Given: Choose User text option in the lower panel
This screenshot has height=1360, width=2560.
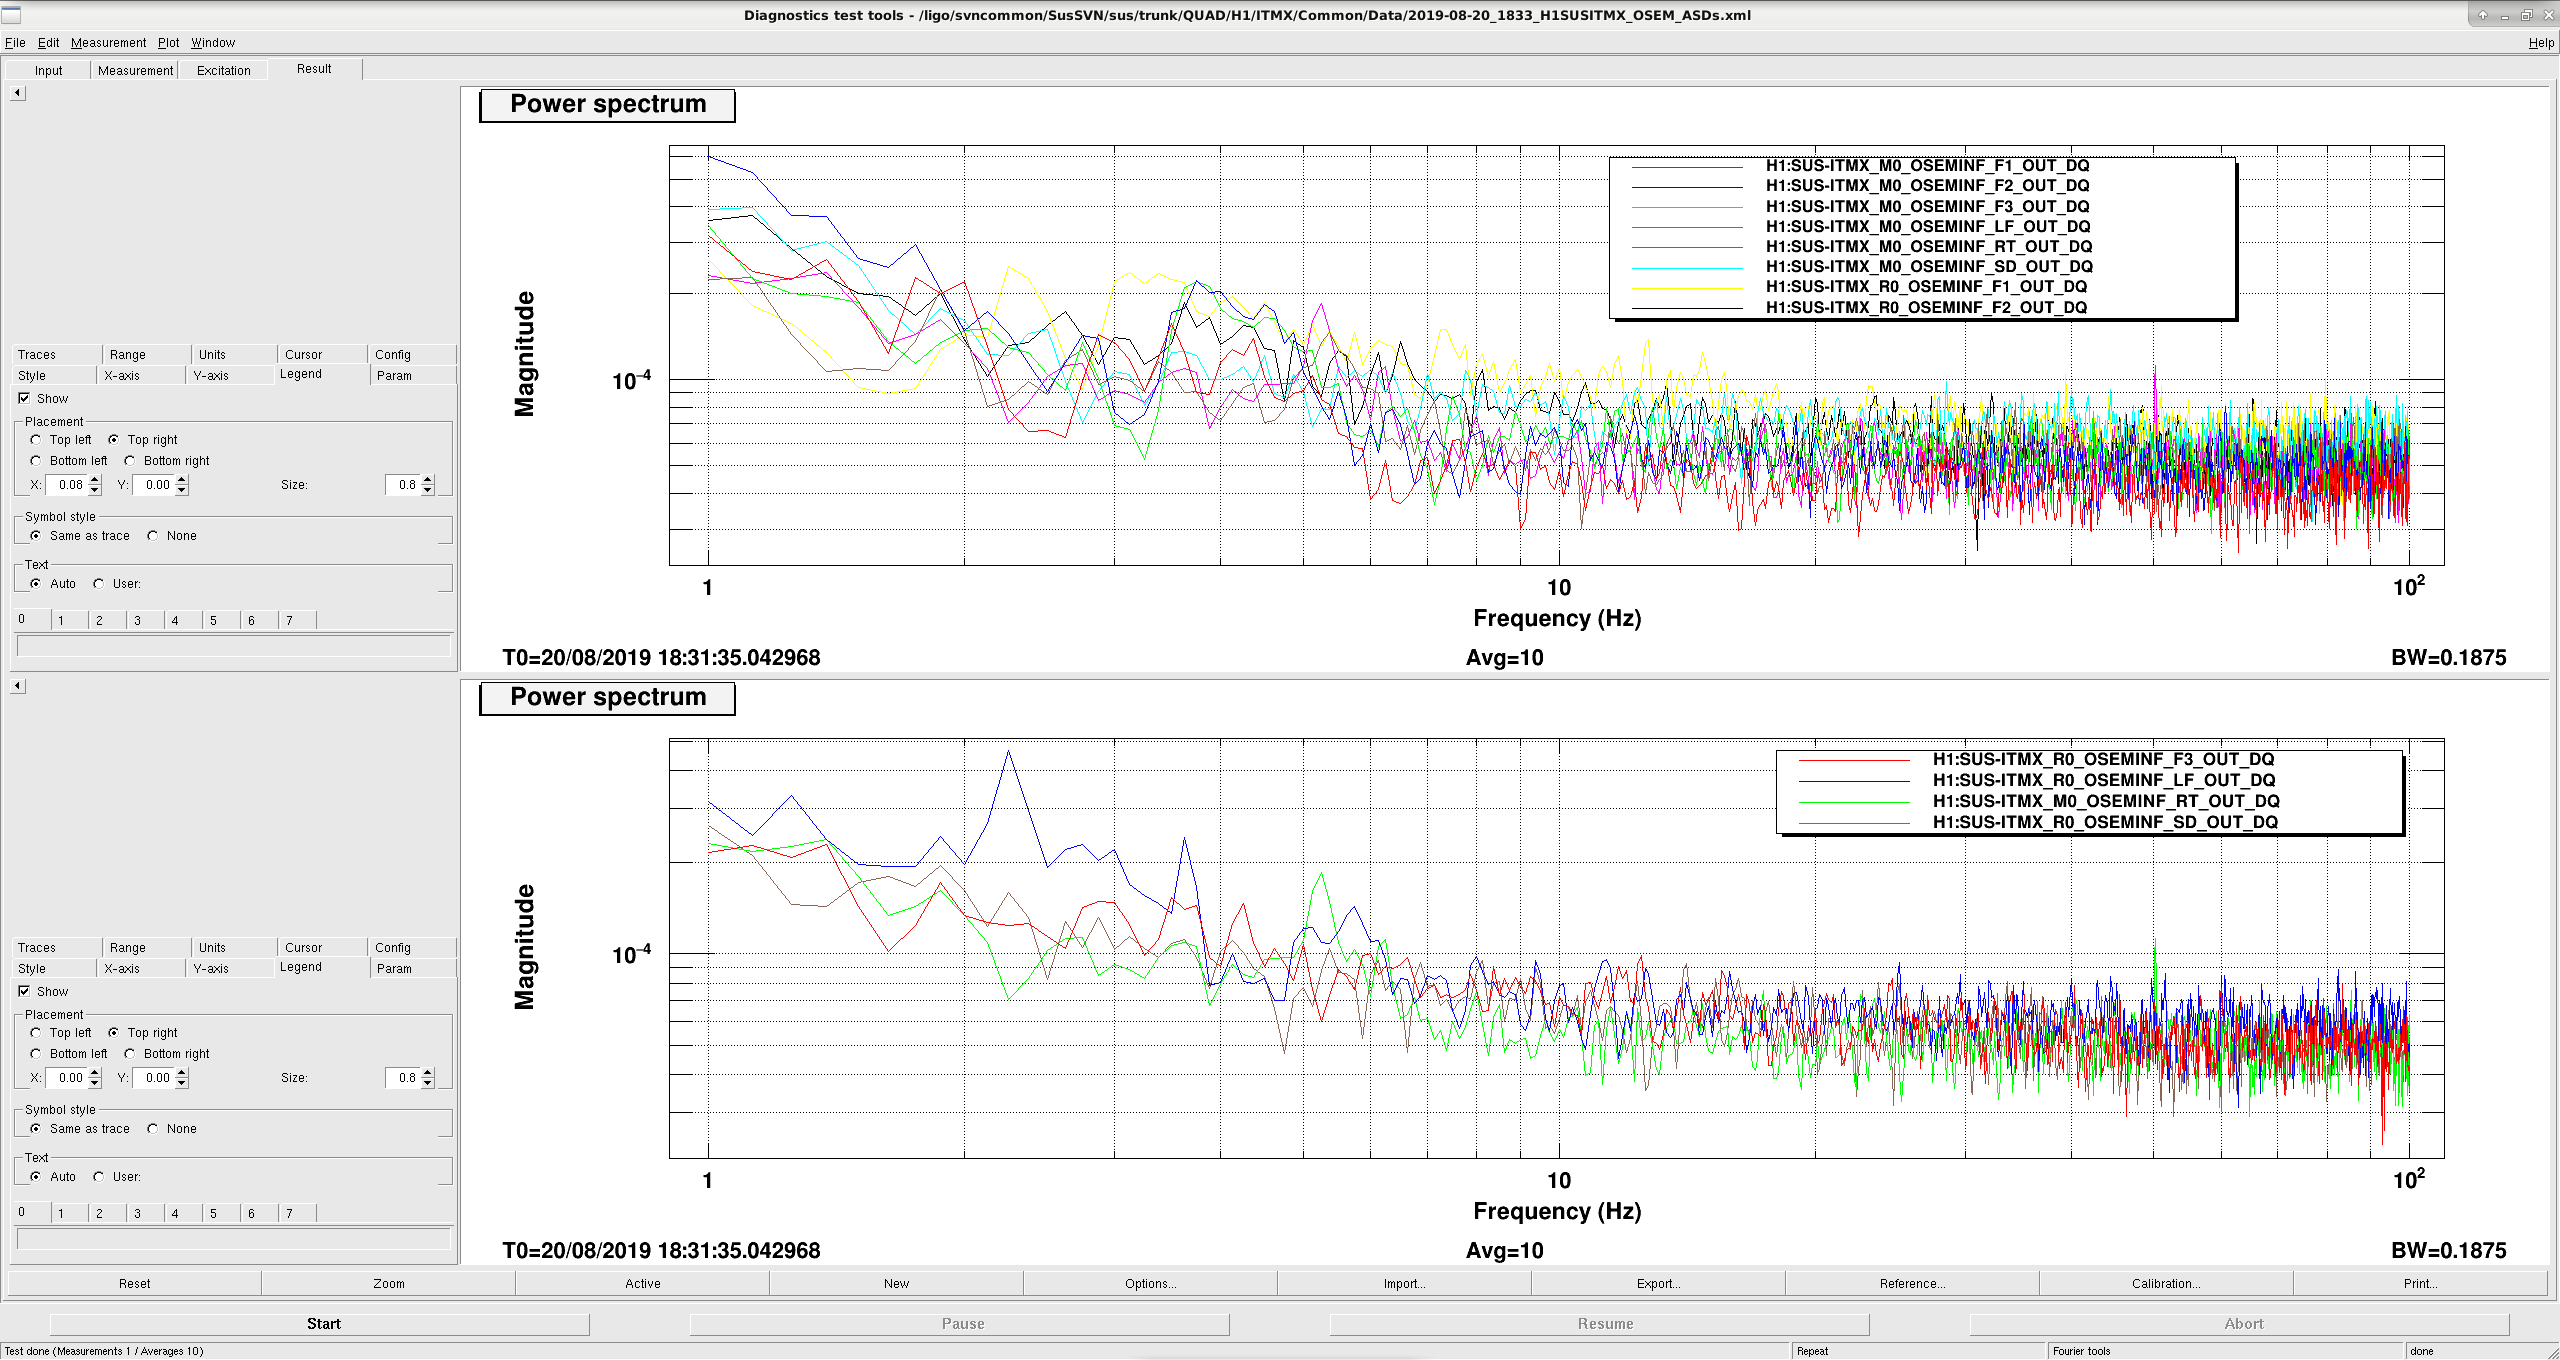Looking at the screenshot, I should pyautogui.click(x=99, y=1177).
